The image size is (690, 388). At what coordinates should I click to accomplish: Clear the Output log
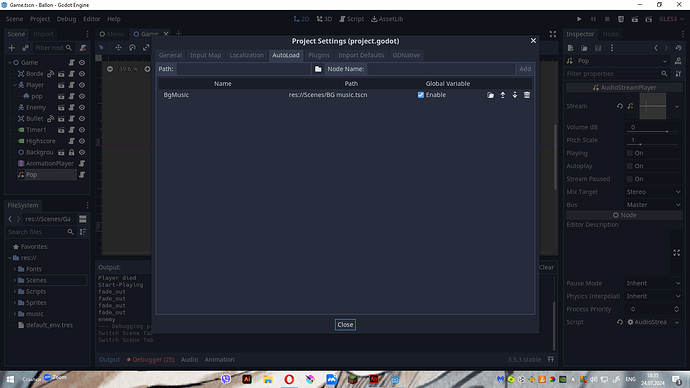(x=546, y=267)
